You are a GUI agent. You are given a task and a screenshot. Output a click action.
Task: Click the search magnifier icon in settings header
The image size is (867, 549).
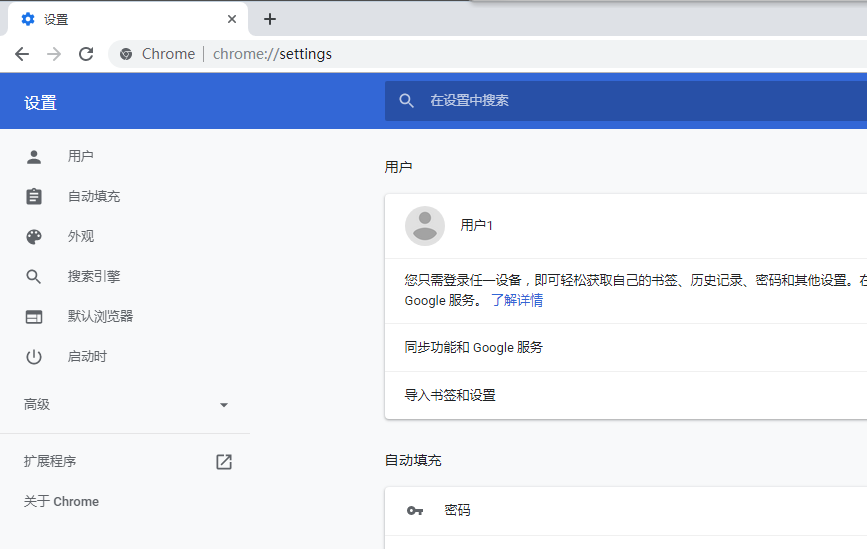(x=406, y=101)
